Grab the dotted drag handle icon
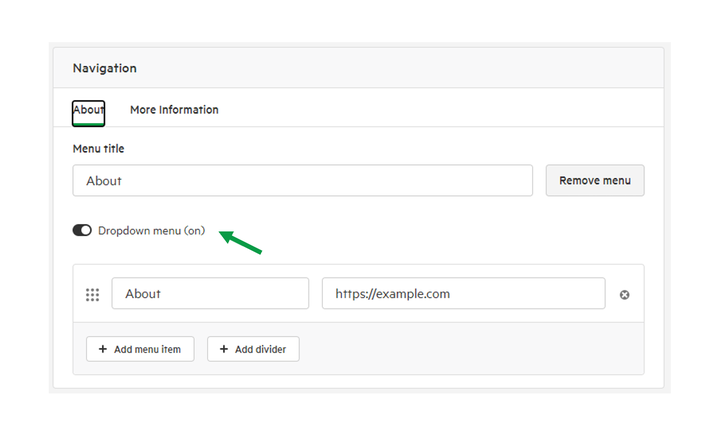 point(92,295)
